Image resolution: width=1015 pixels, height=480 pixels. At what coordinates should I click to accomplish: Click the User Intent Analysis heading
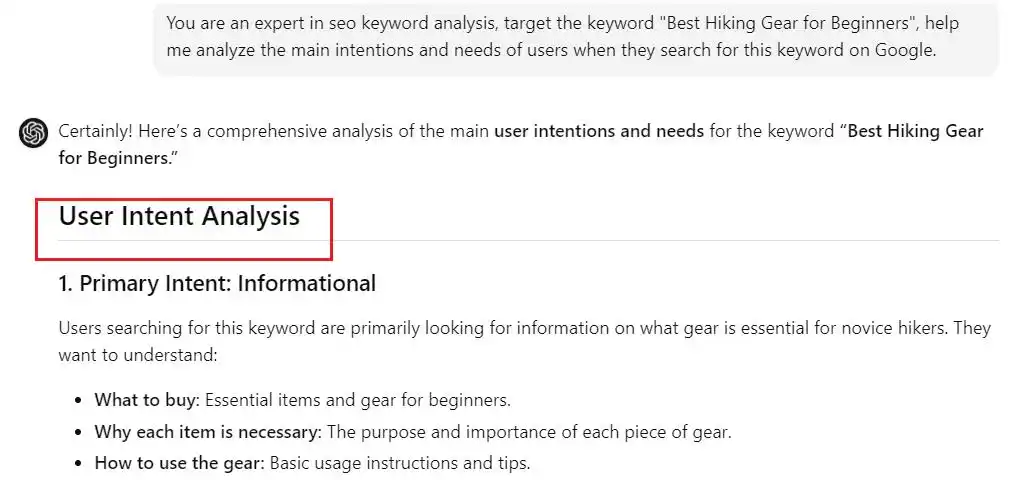click(179, 216)
